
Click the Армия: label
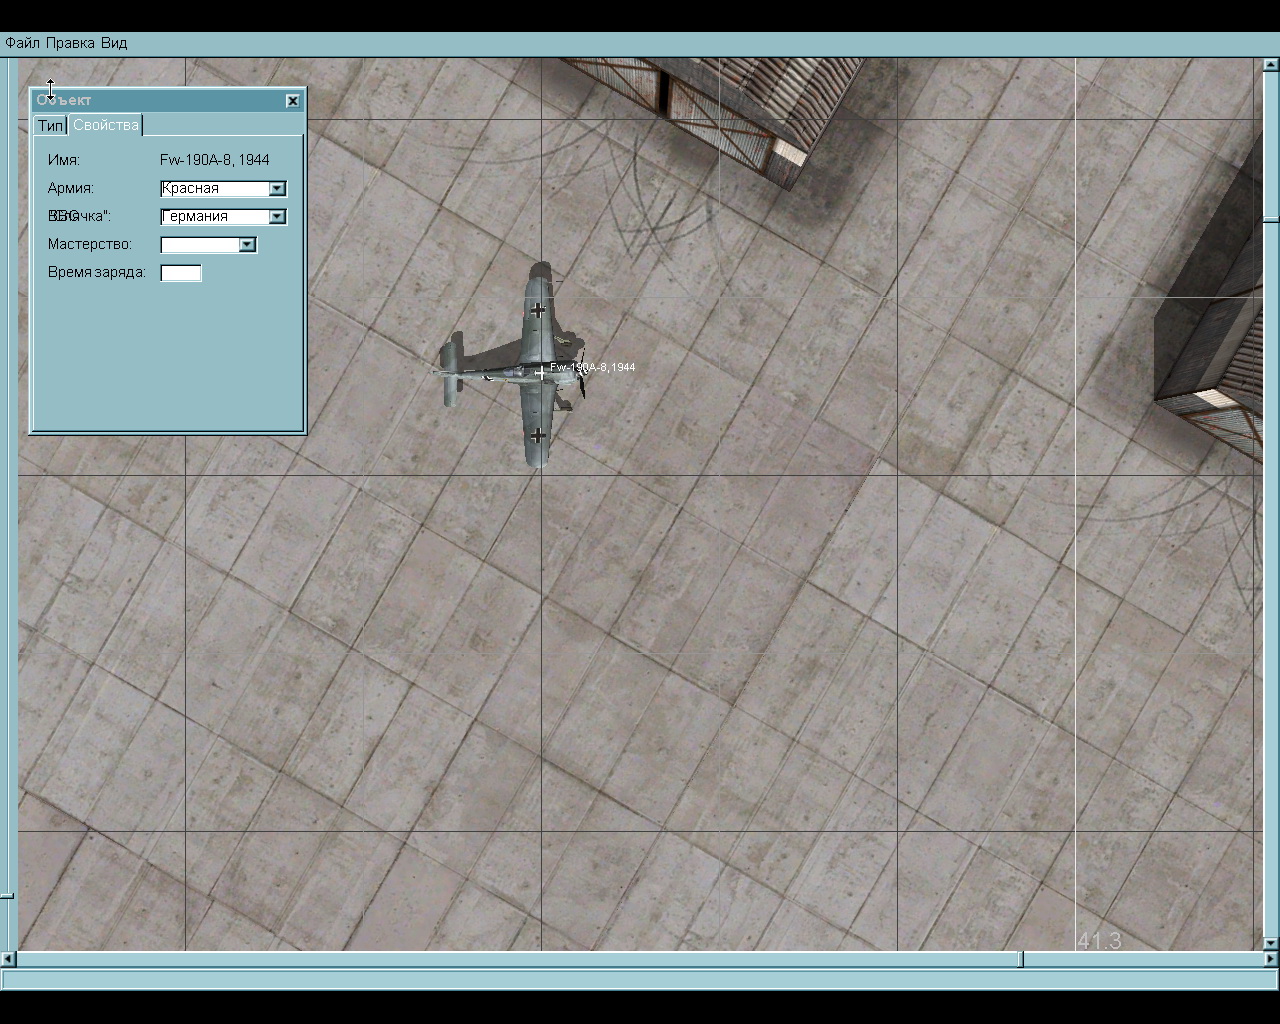point(71,188)
